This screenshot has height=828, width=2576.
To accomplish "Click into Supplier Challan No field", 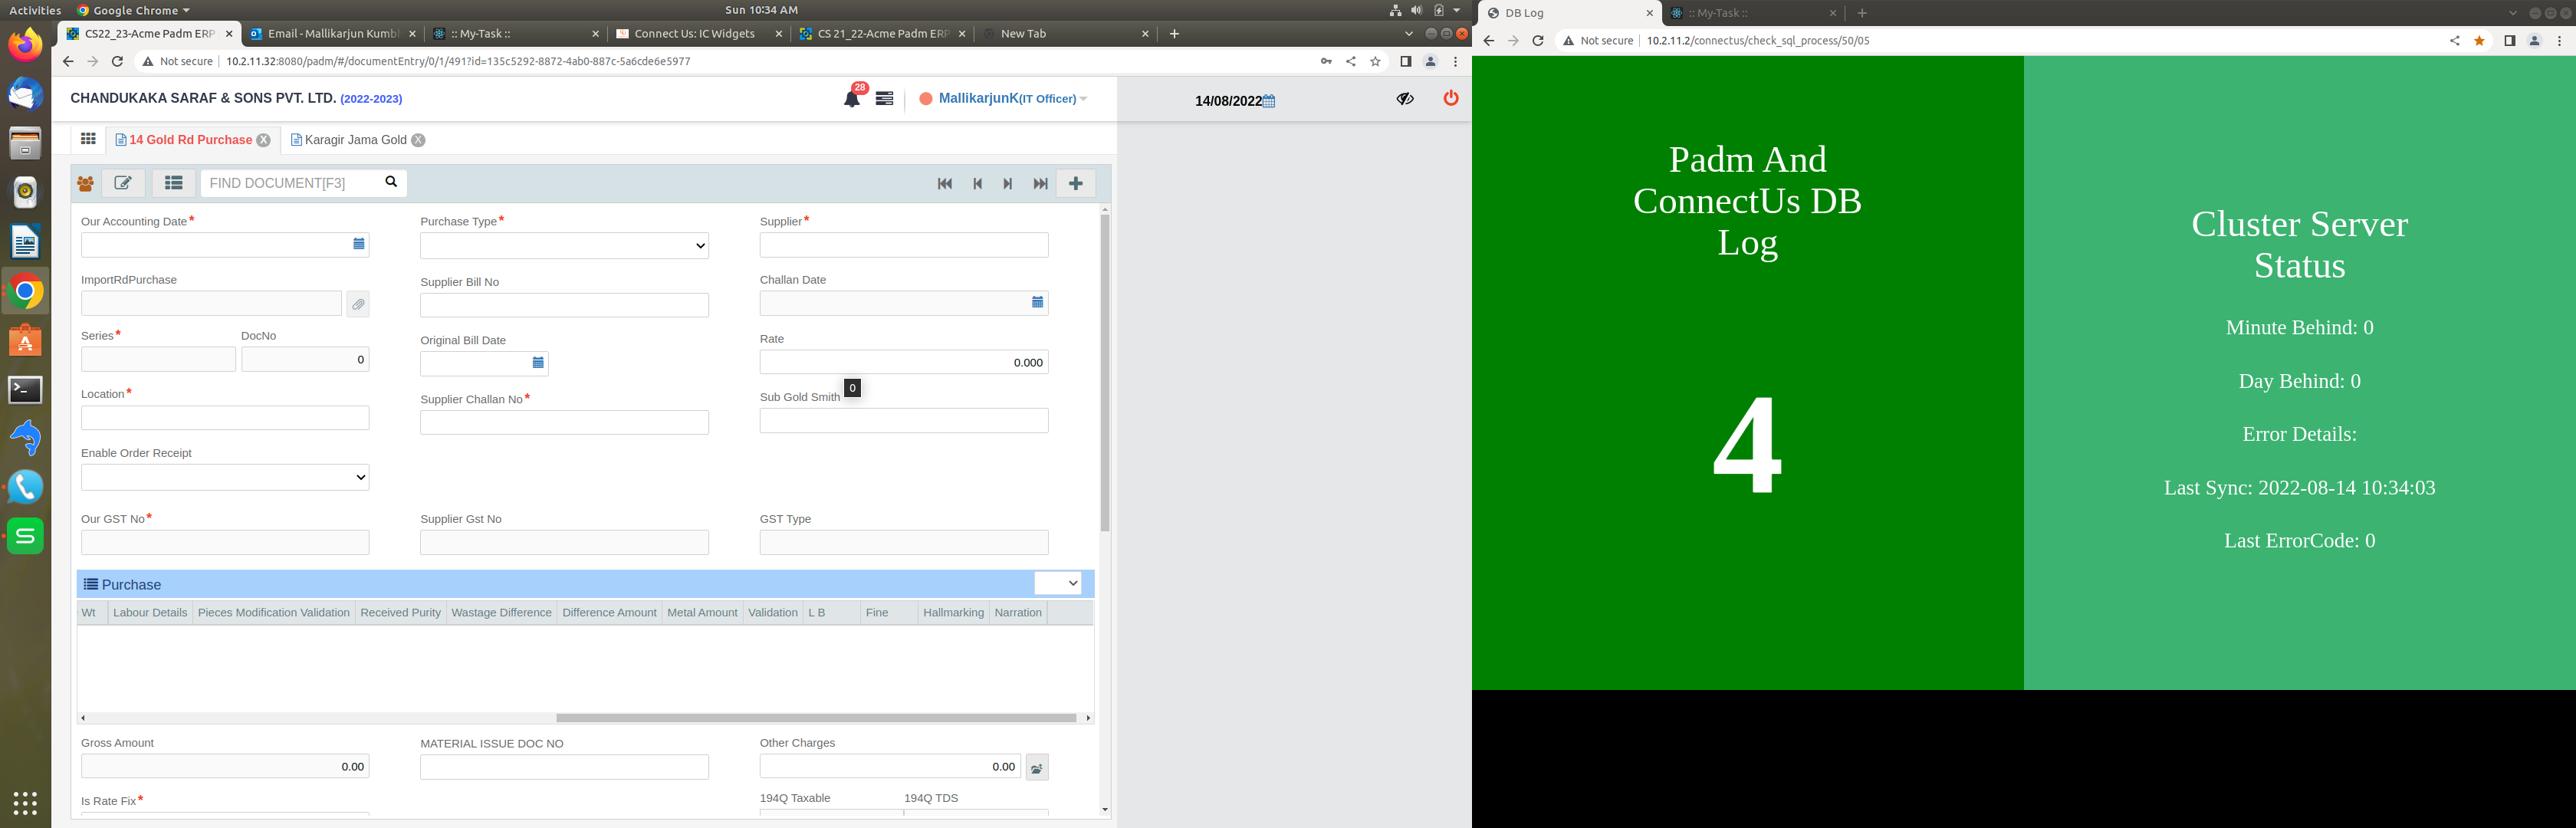I will 564,422.
